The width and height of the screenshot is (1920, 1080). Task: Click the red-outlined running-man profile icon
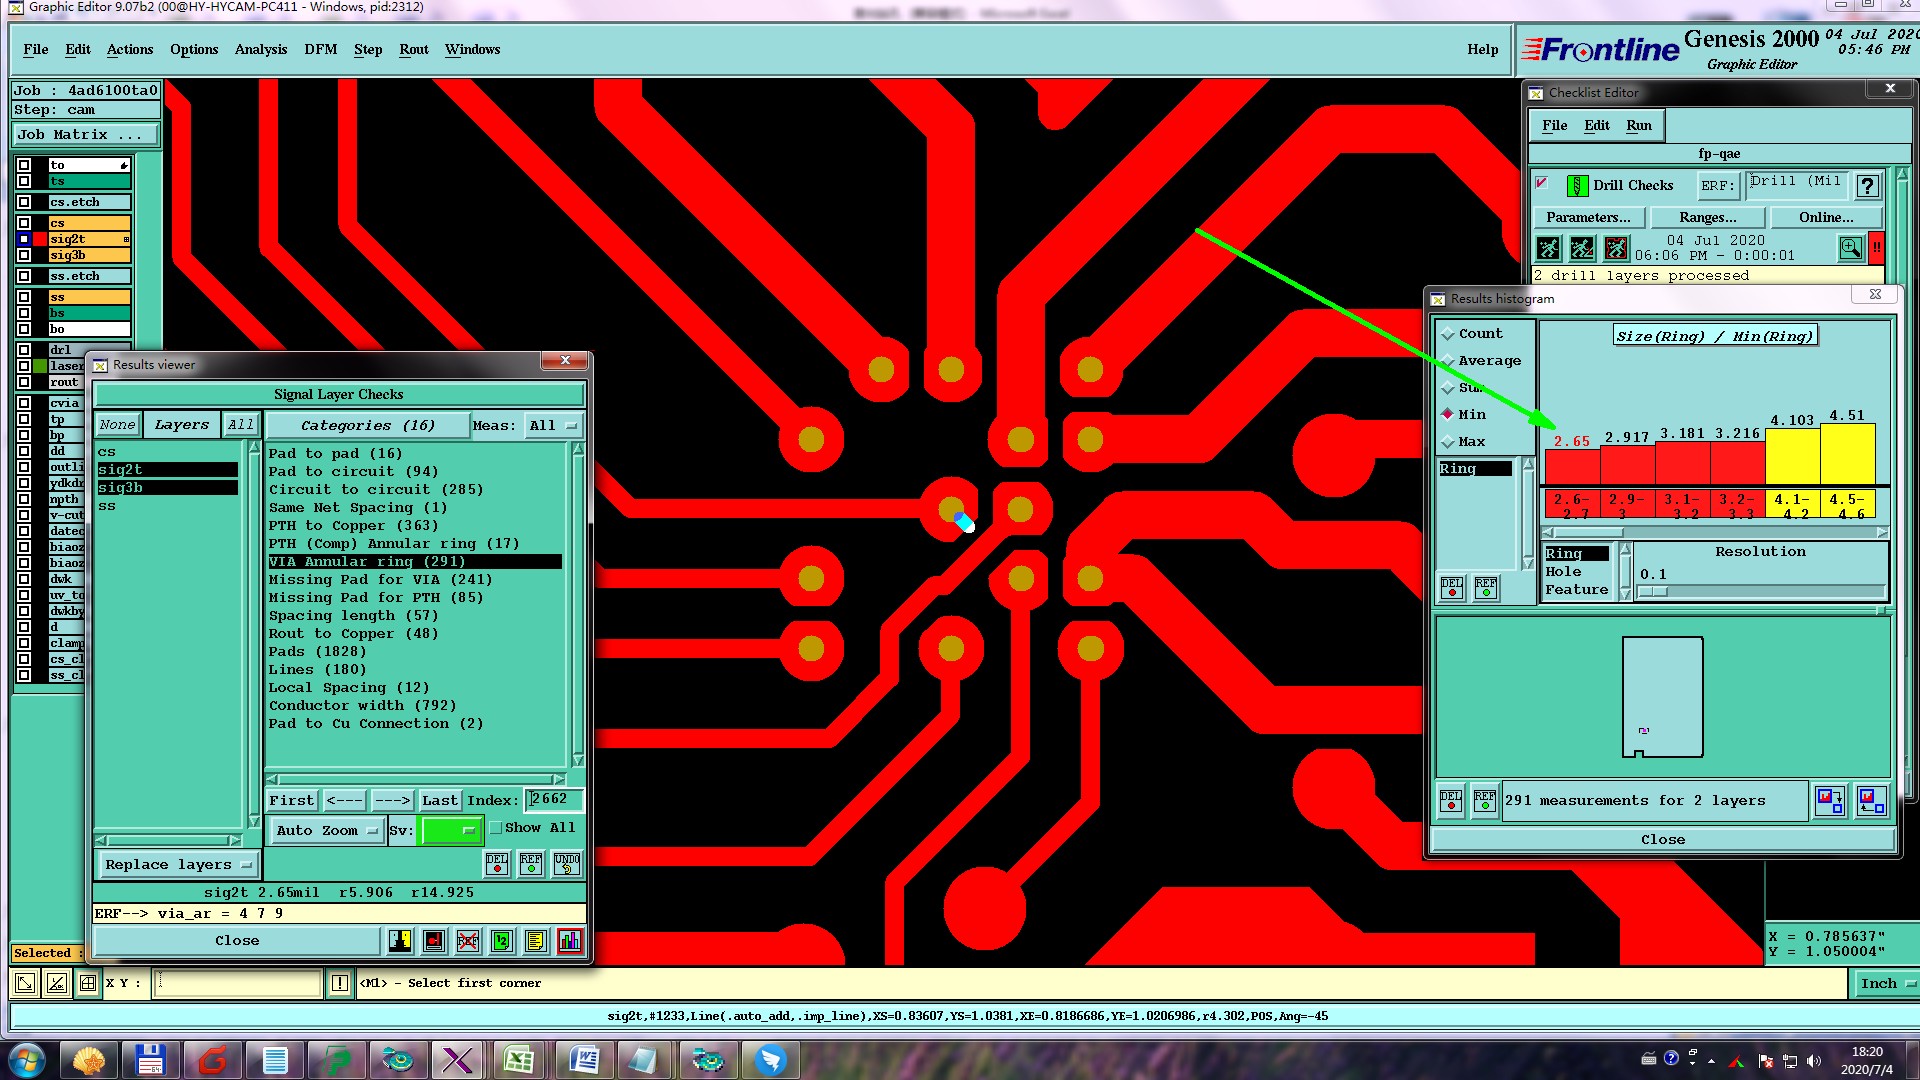(x=1616, y=248)
